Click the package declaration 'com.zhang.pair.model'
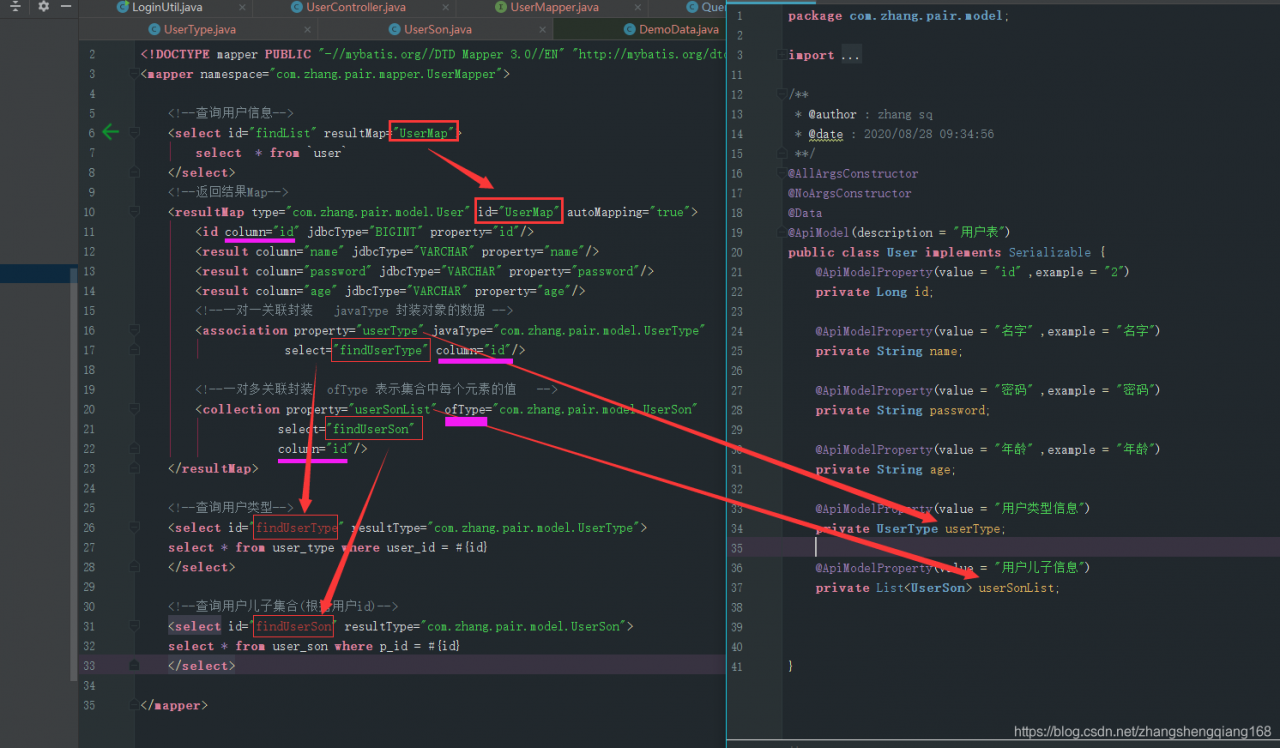This screenshot has height=748, width=1280. coord(927,16)
